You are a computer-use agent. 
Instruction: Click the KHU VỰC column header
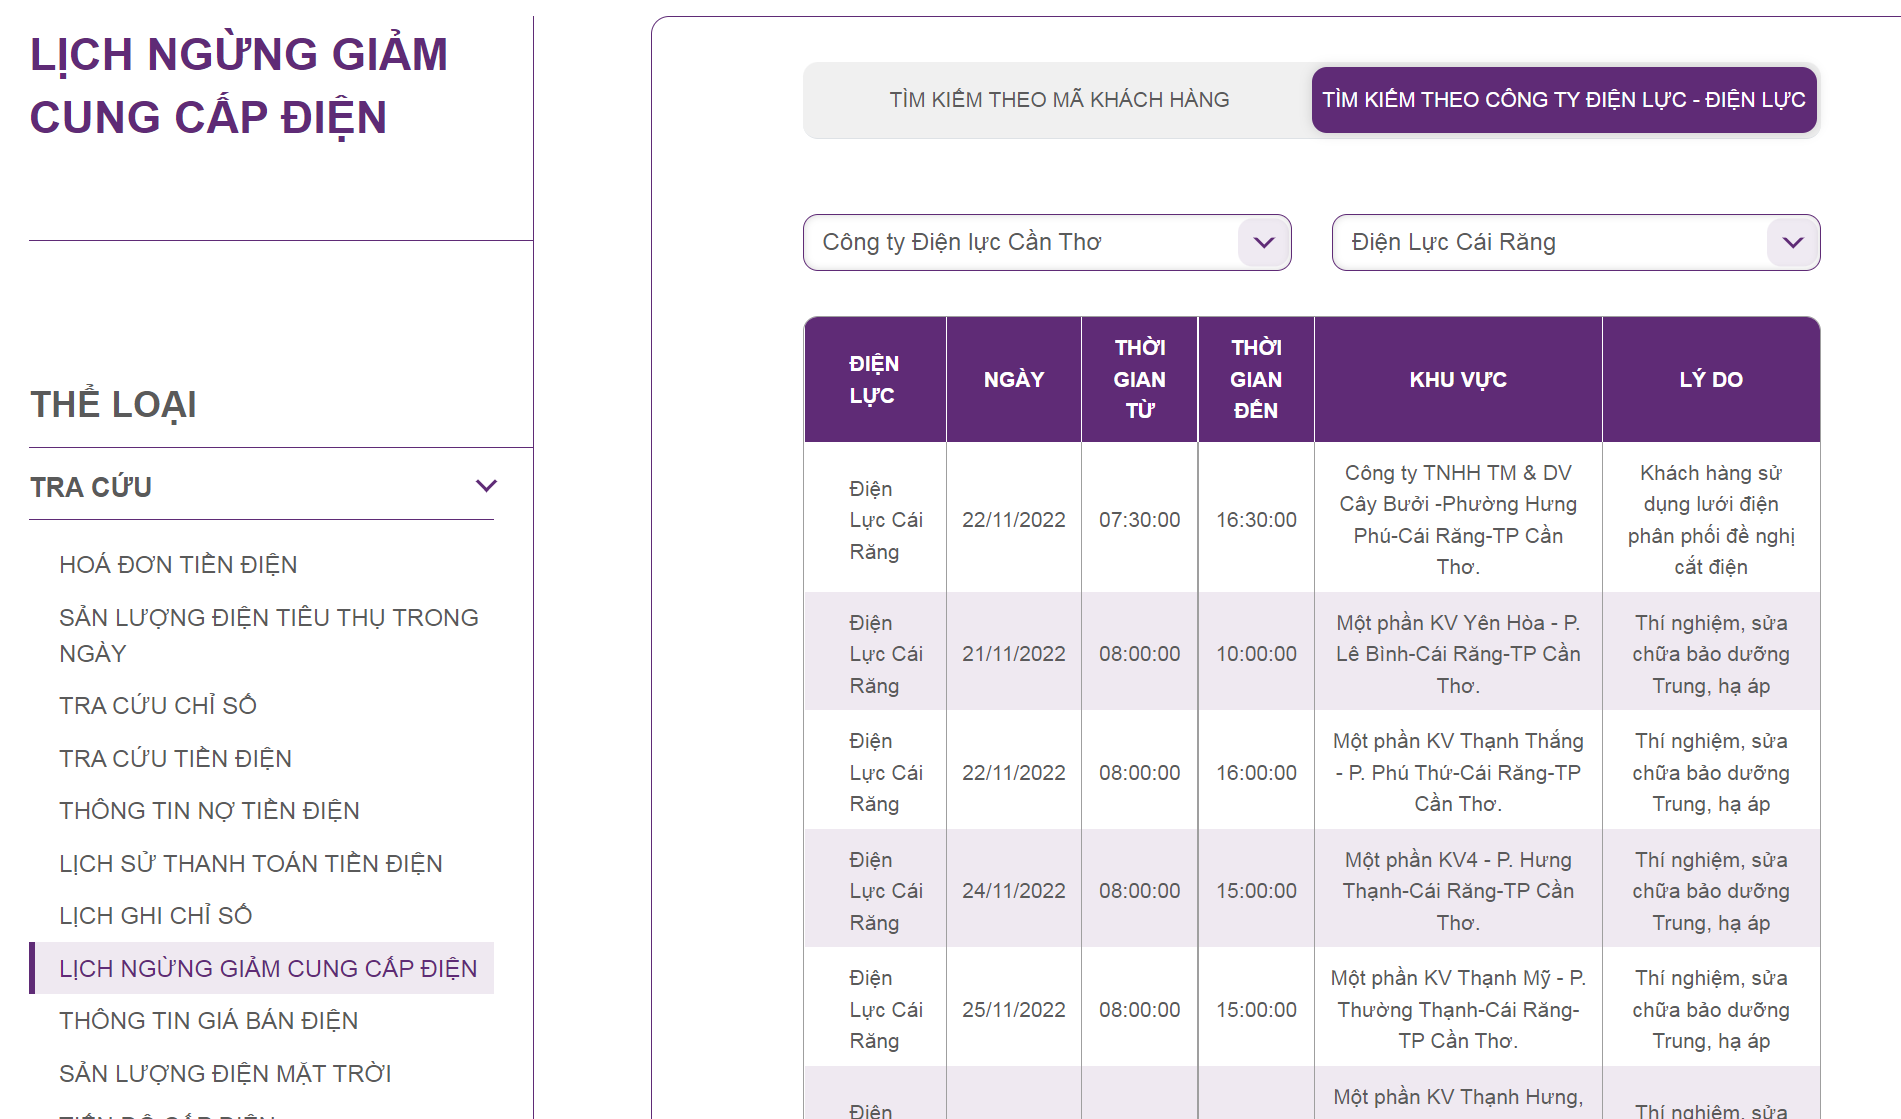1457,380
